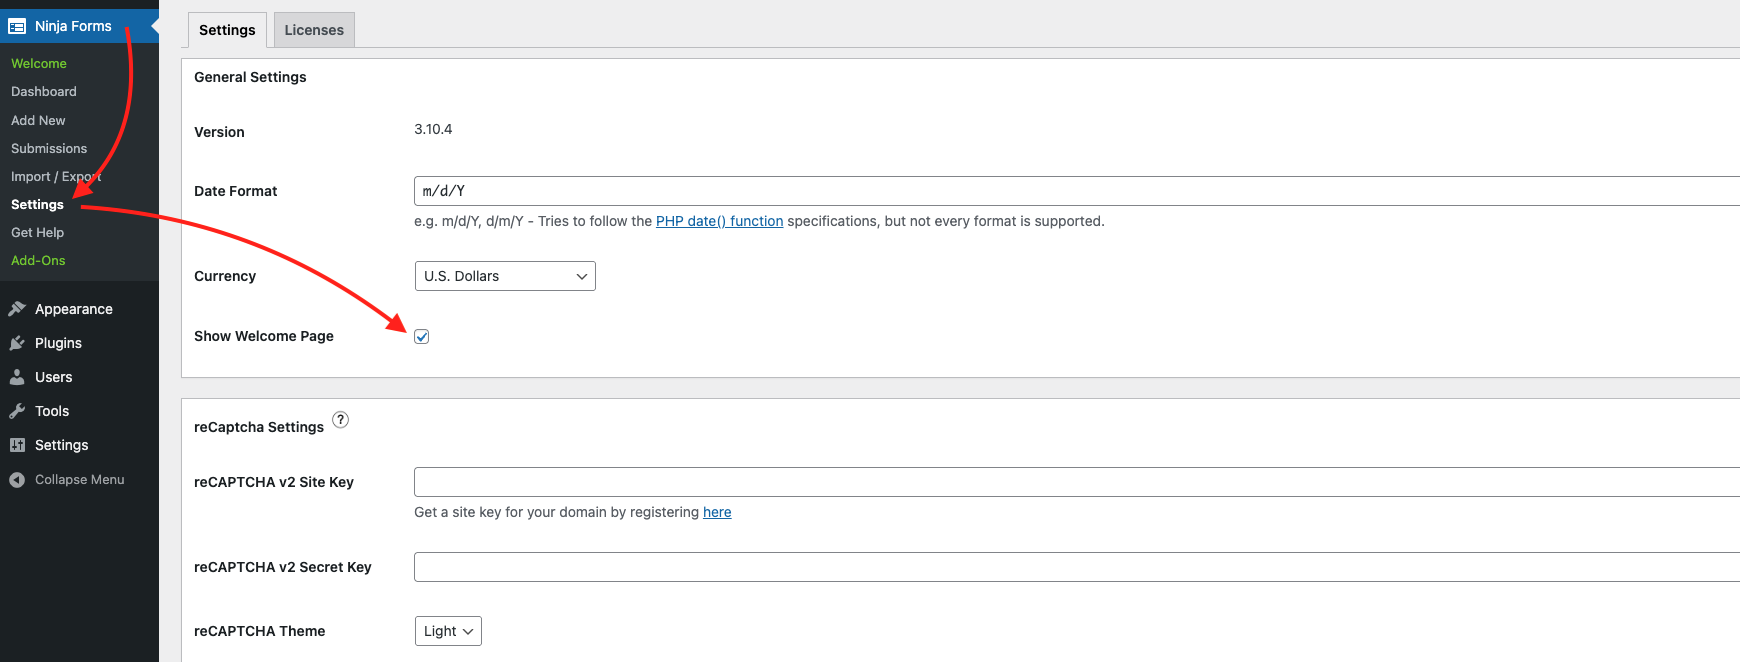Viewport: 1740px width, 662px height.
Task: Open the Tools menu
Action: 52,411
